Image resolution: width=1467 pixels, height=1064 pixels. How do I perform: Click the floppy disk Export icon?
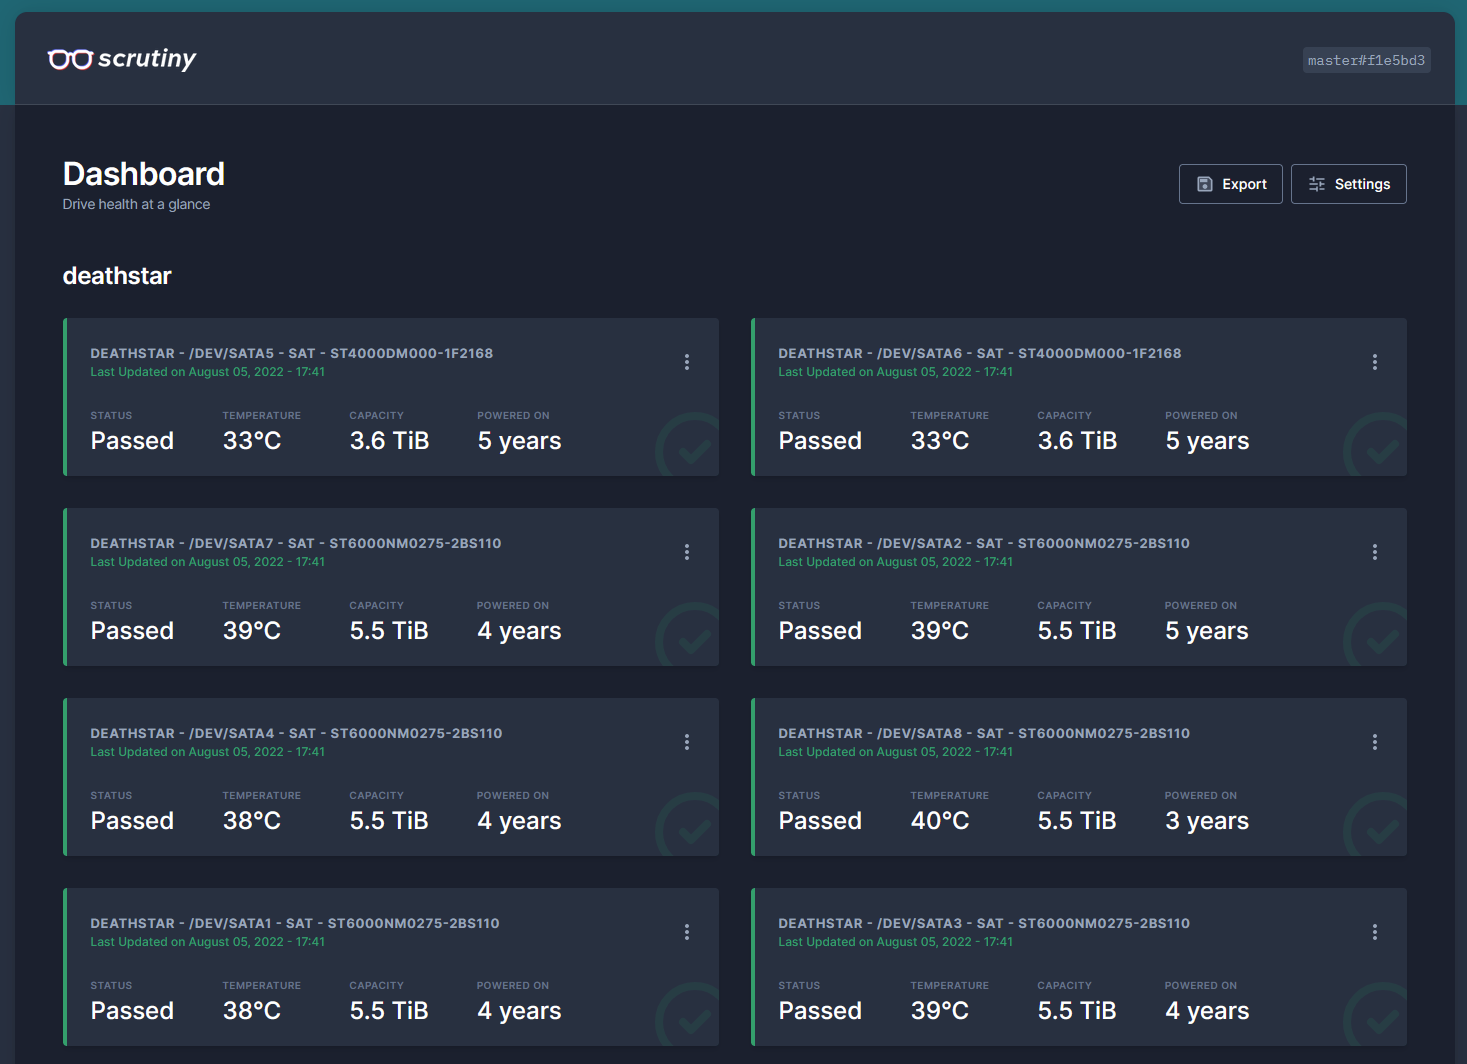[x=1204, y=184]
